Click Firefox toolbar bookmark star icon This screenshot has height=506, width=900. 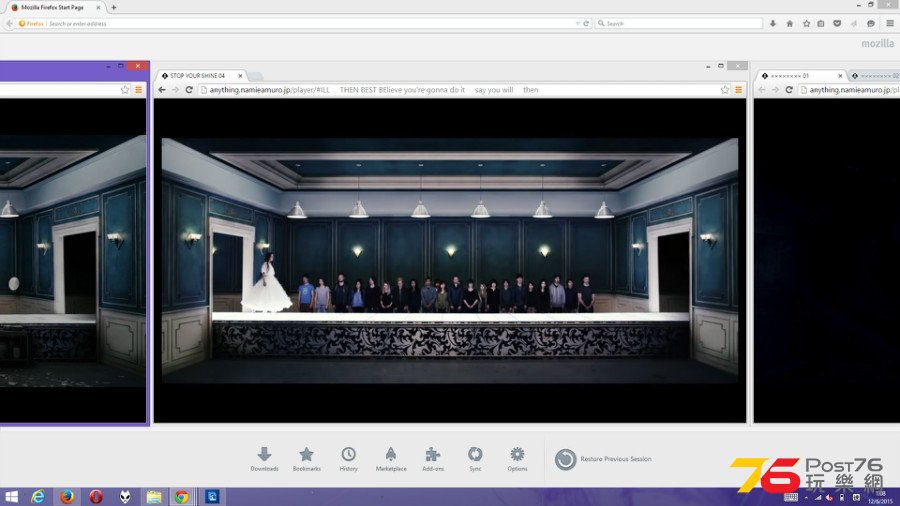[x=806, y=24]
